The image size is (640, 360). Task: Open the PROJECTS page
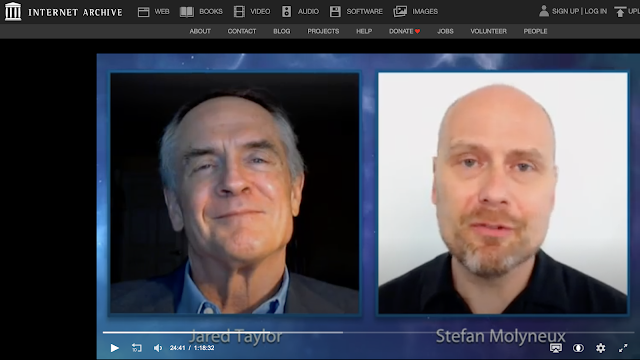tap(323, 31)
